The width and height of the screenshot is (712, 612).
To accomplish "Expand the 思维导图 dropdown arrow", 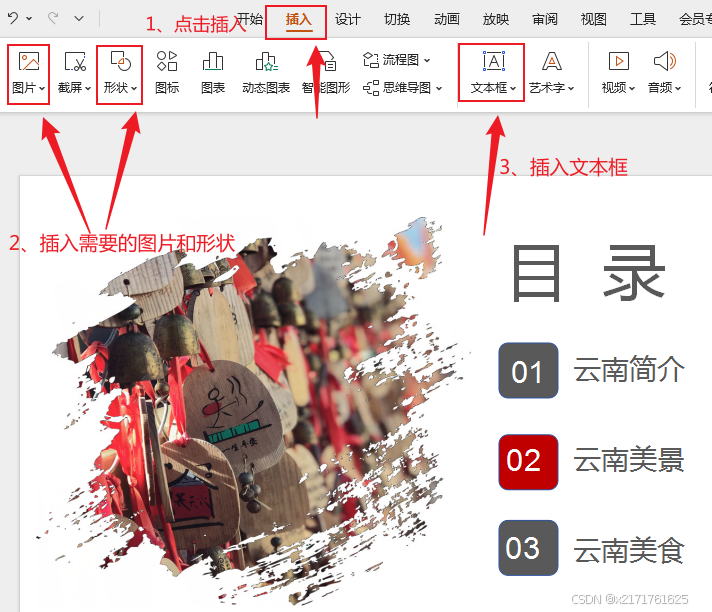I will [439, 88].
